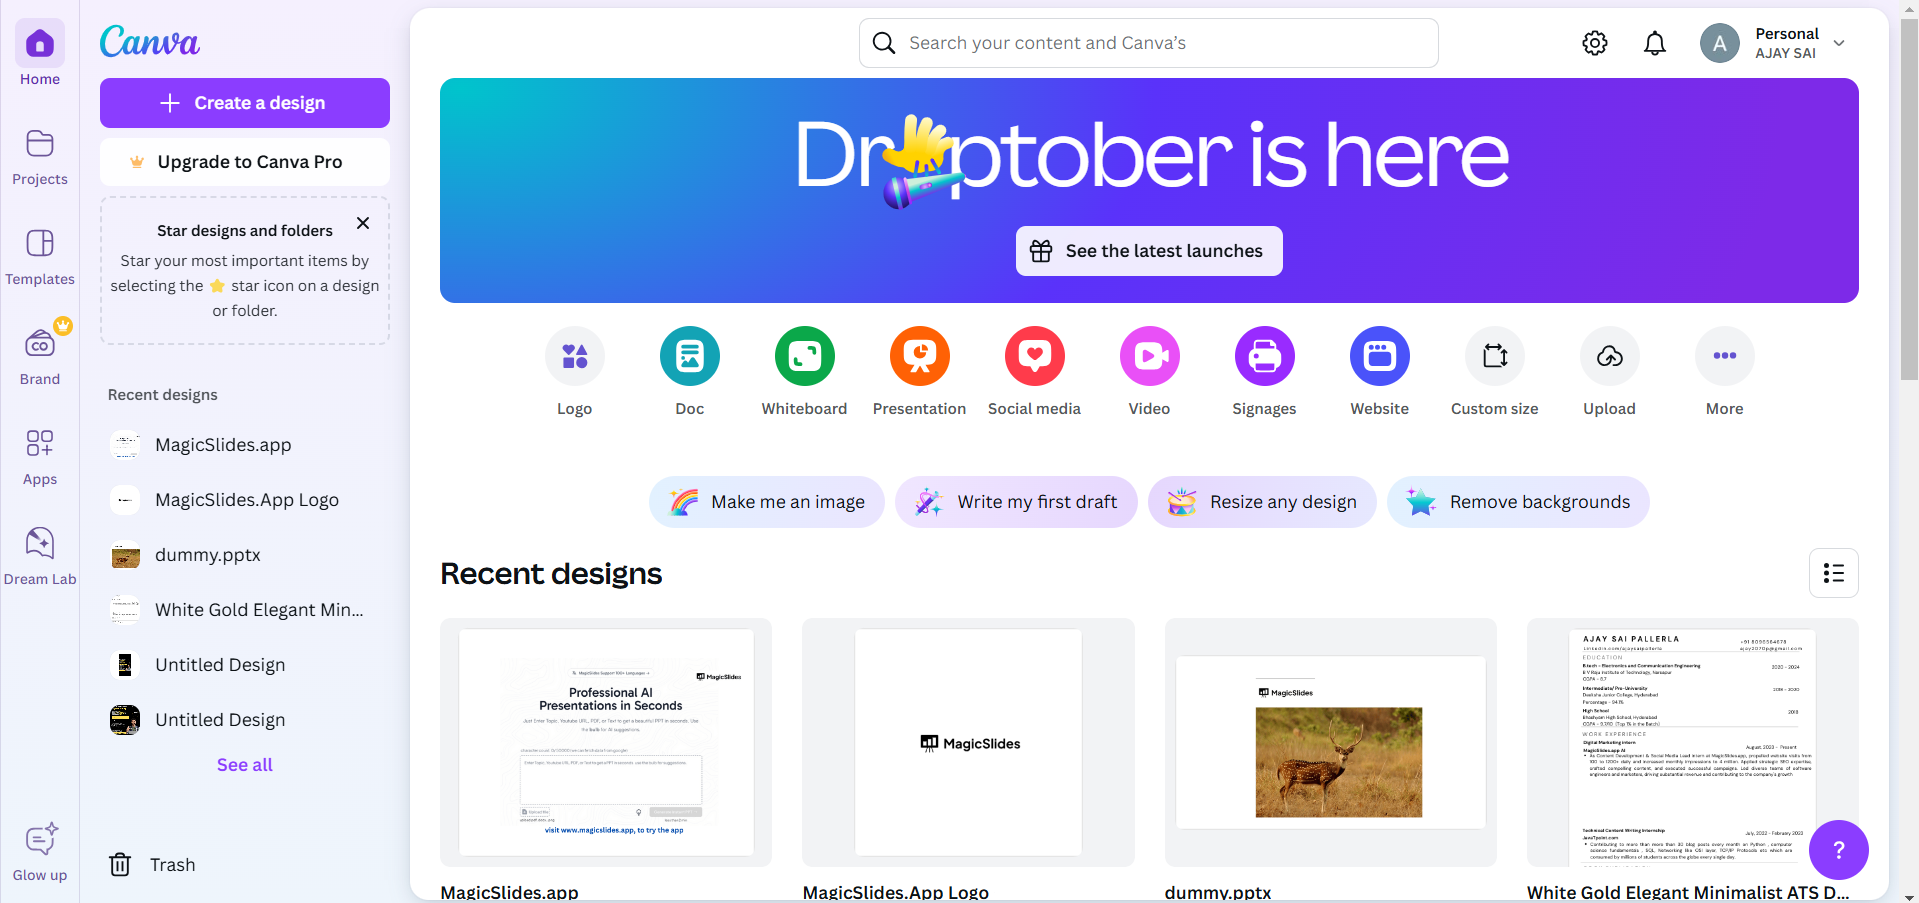Open the Glow up feedback icon
The image size is (1919, 903).
(40, 840)
